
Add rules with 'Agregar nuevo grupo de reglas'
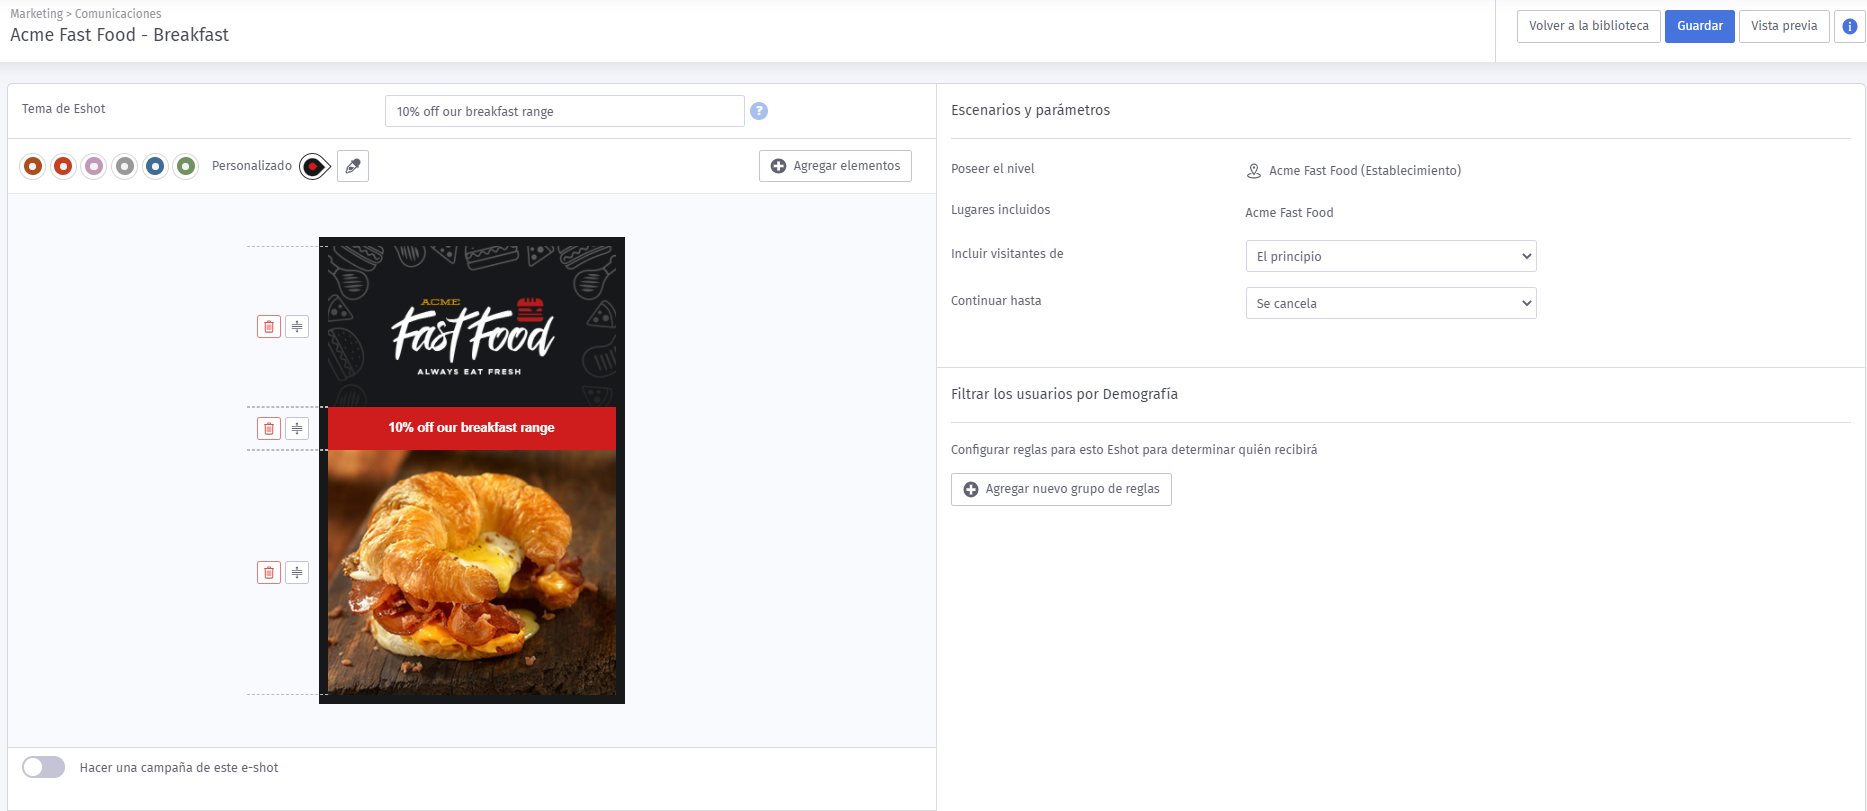(1061, 489)
